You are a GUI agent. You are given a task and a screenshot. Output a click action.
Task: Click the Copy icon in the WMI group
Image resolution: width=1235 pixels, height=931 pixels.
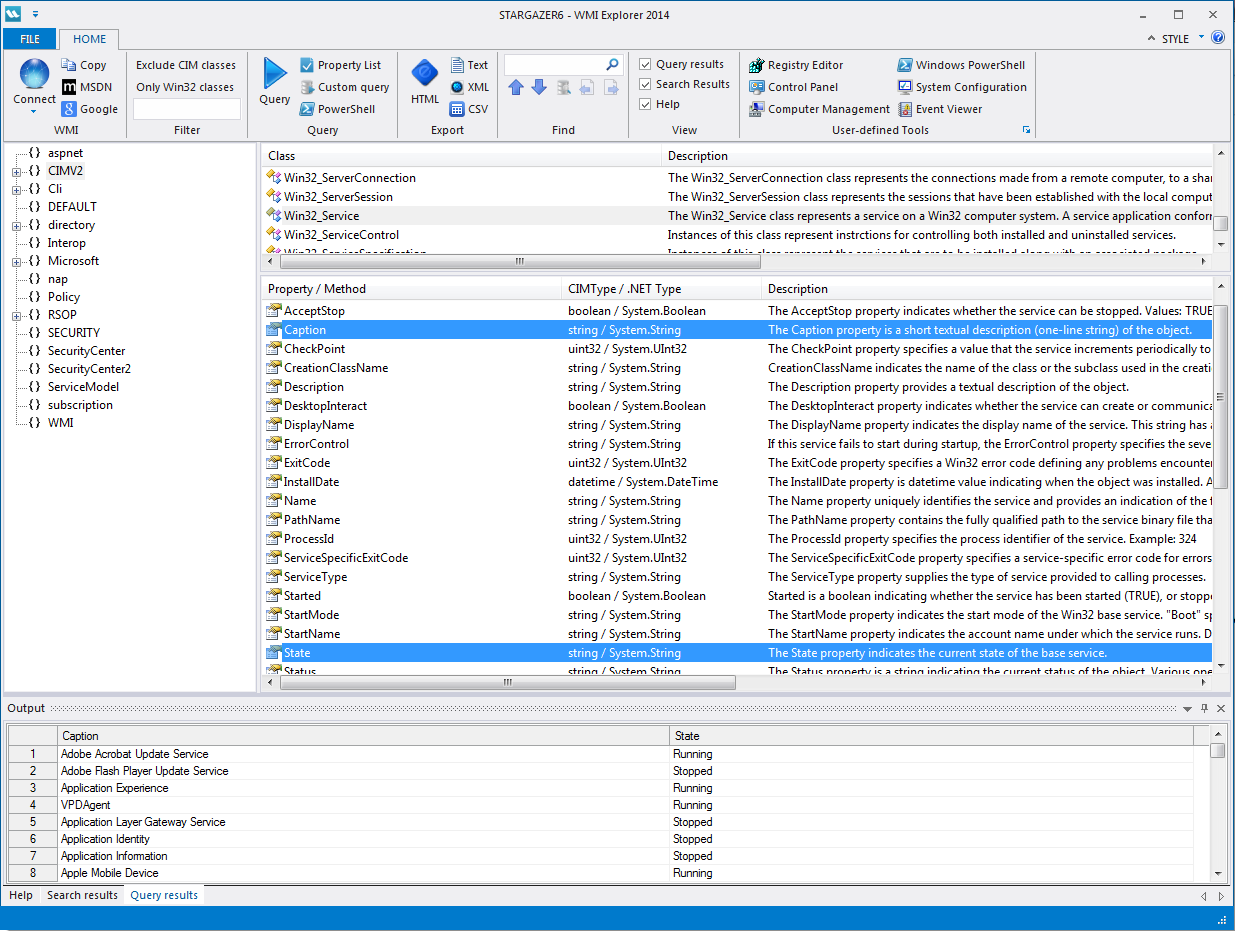click(69, 65)
